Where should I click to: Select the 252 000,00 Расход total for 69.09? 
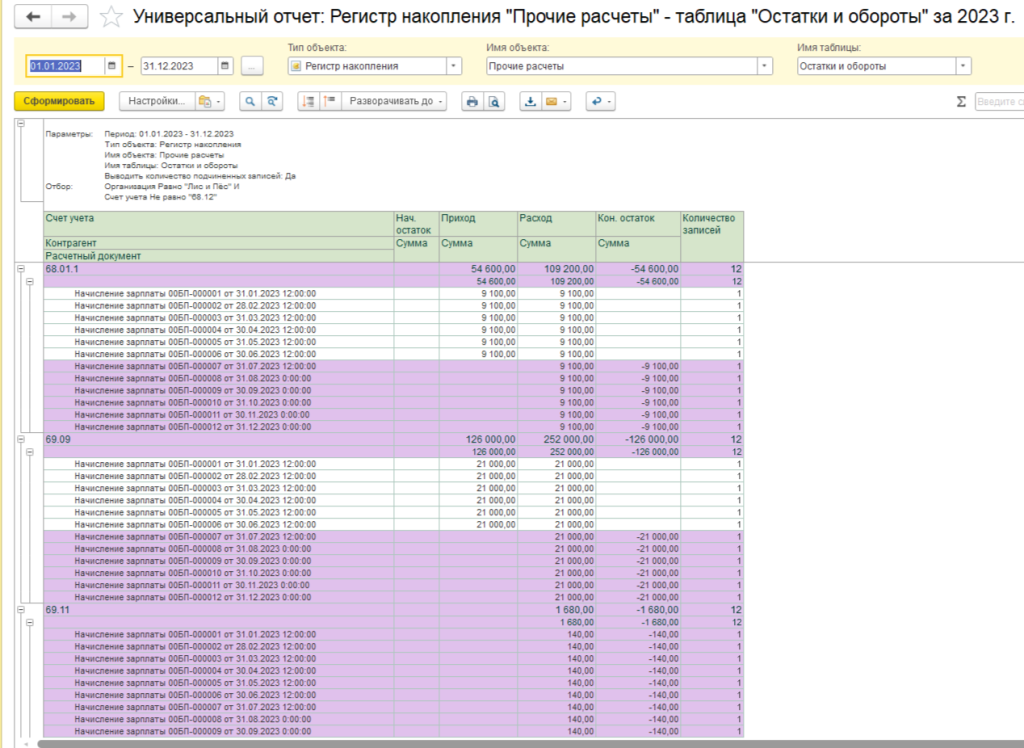coord(556,439)
